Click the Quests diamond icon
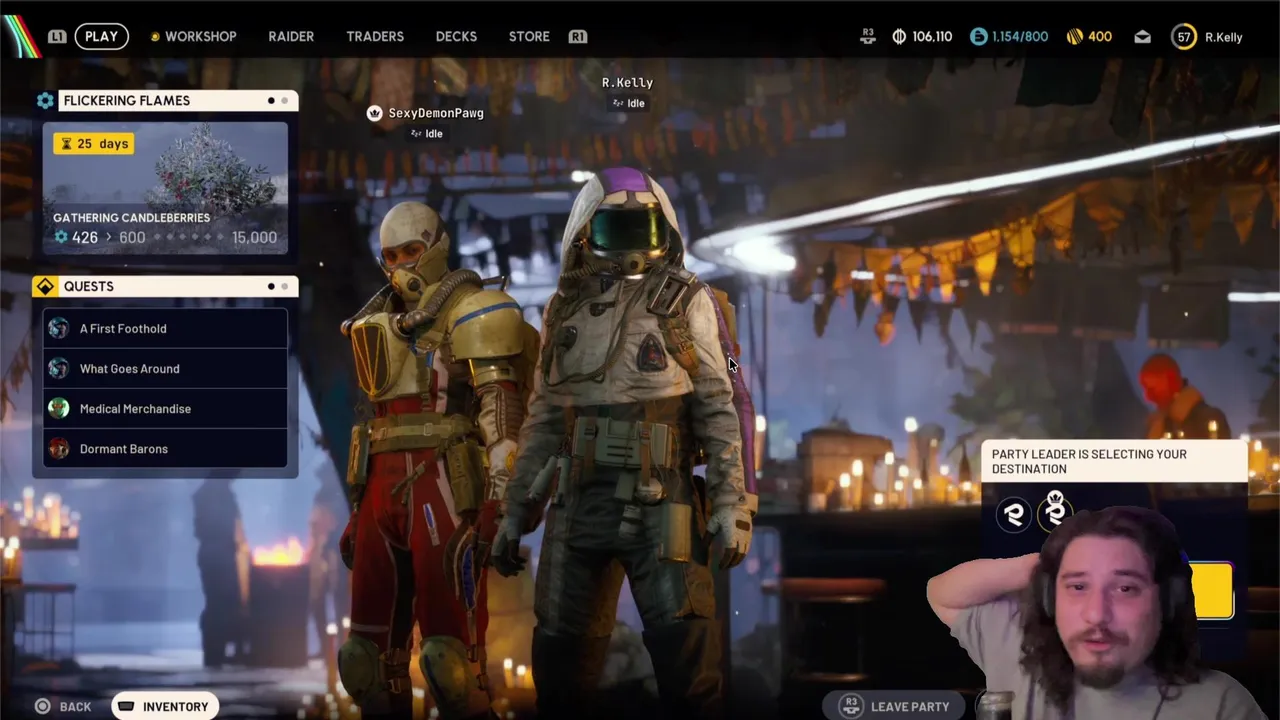 [x=45, y=286]
